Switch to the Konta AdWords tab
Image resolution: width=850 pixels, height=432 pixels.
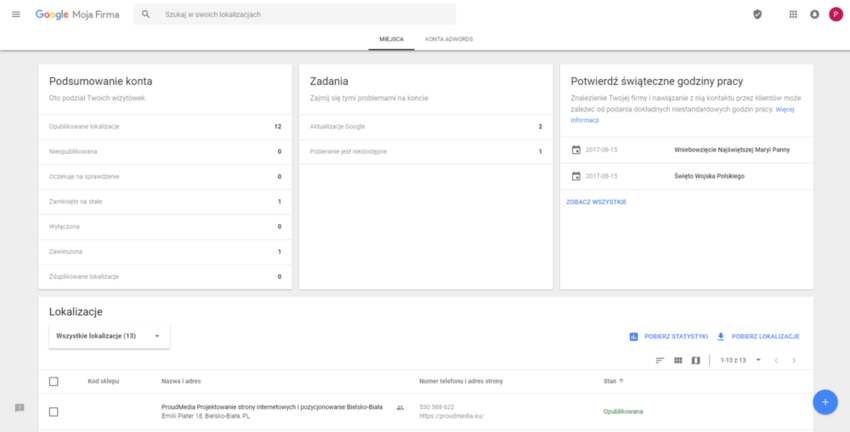(448, 39)
